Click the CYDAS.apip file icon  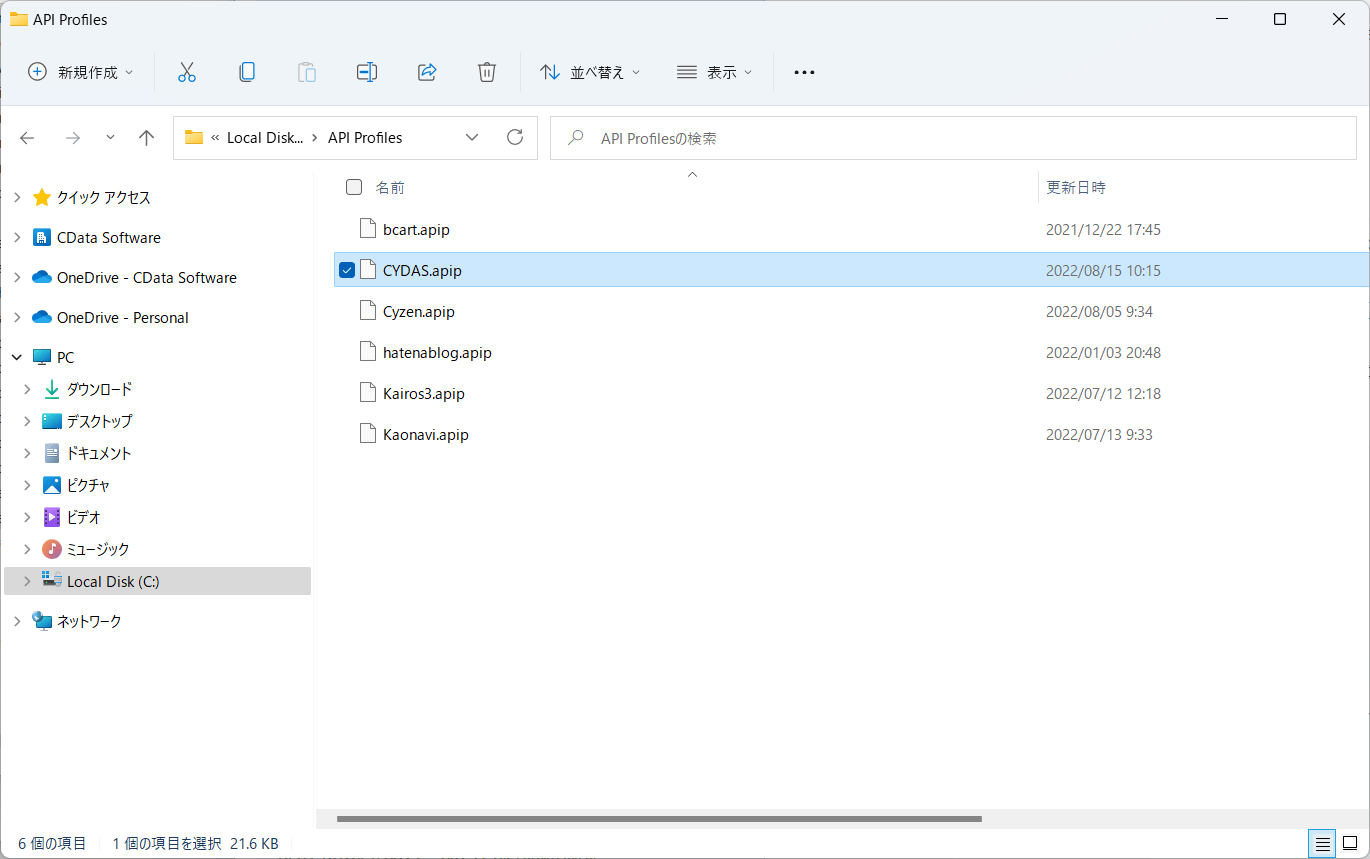[367, 270]
